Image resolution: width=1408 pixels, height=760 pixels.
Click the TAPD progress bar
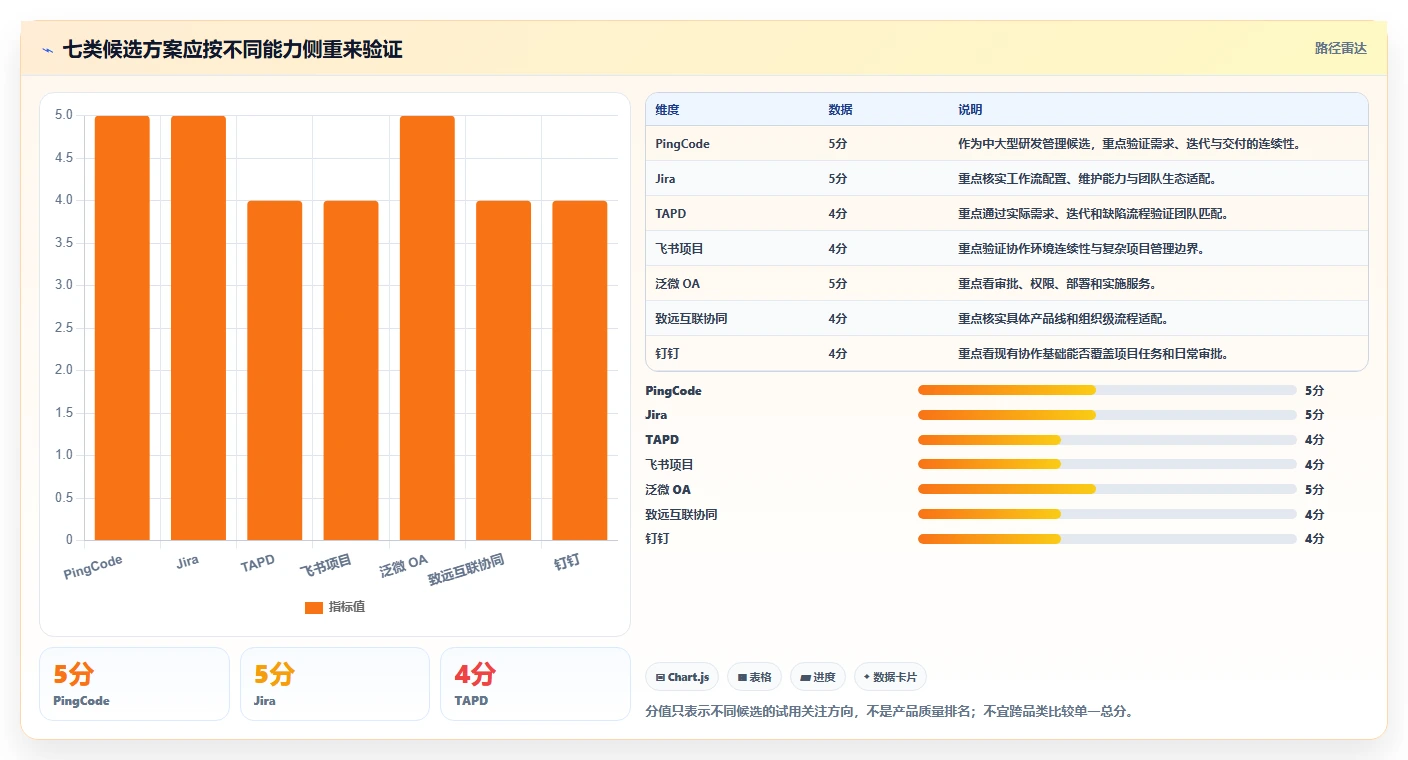(1107, 440)
